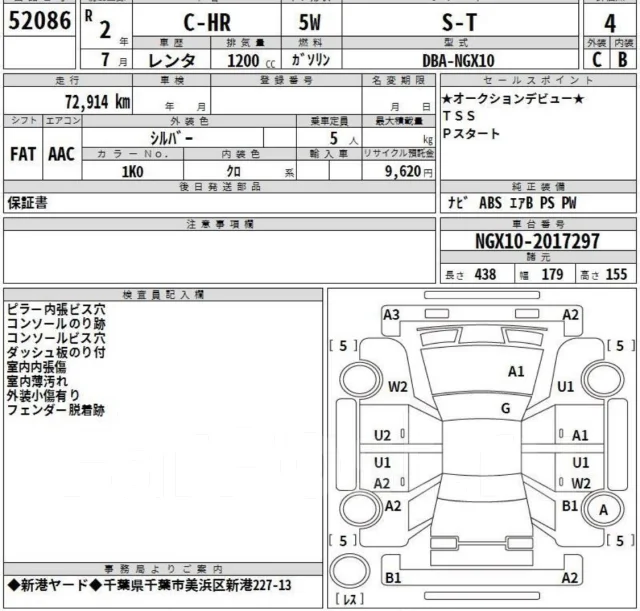Click interior color value クロ
640x611 pixels.
[x=234, y=171]
